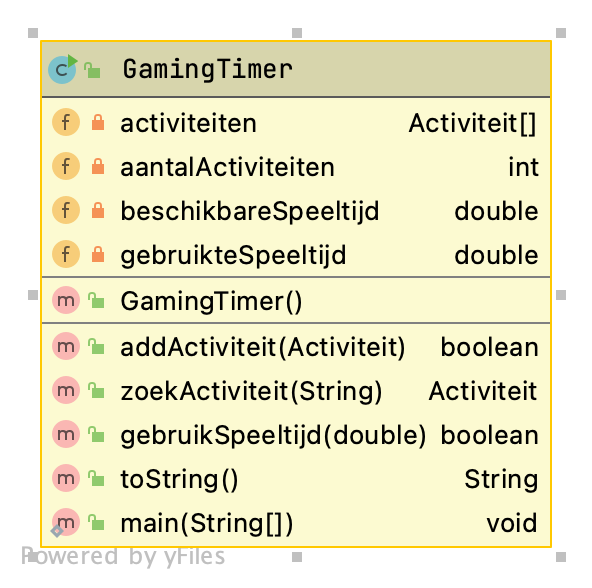The image size is (592, 588).
Task: Click the private lock icon for aantalActiviteiten
Action: pyautogui.click(x=98, y=167)
